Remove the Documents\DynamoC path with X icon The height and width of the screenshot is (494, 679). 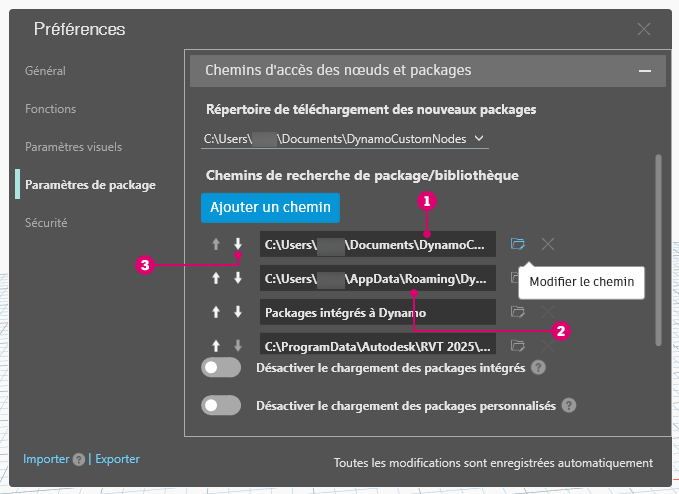click(548, 244)
